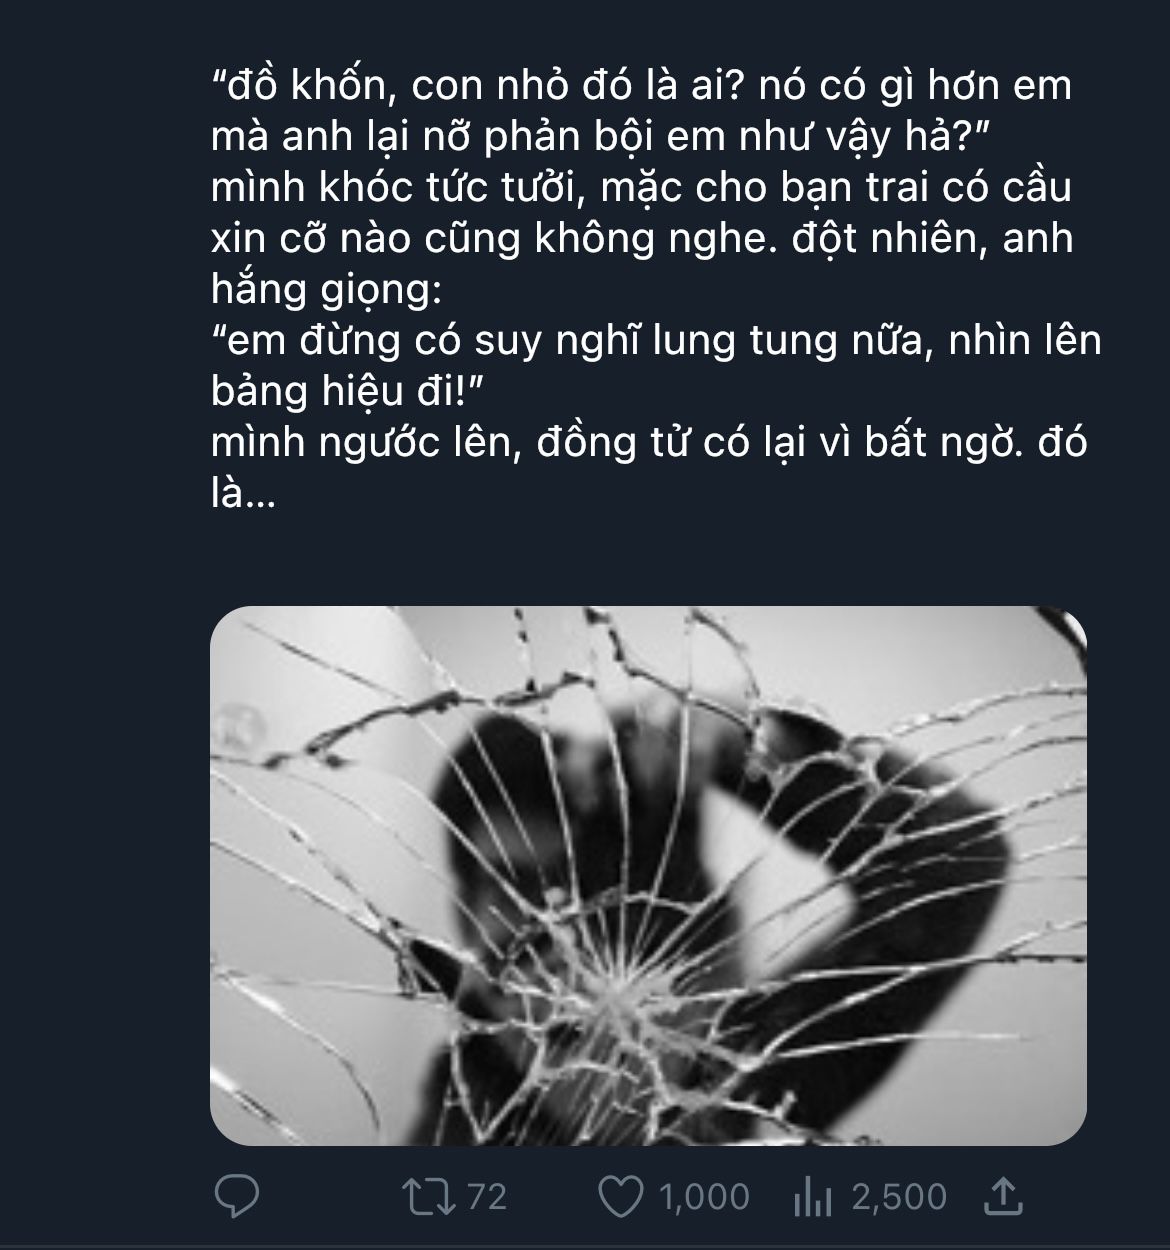This screenshot has height=1250, width=1170.
Task: Click the line "em đừng có suy nghĩ lung tung"
Action: pyautogui.click(x=656, y=341)
